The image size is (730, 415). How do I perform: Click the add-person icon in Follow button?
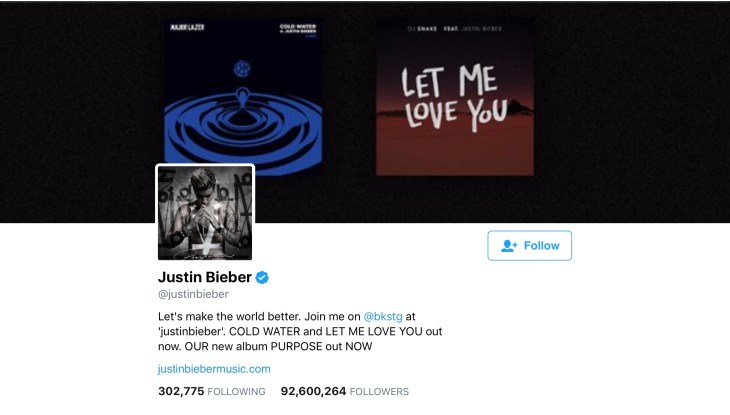coord(509,245)
